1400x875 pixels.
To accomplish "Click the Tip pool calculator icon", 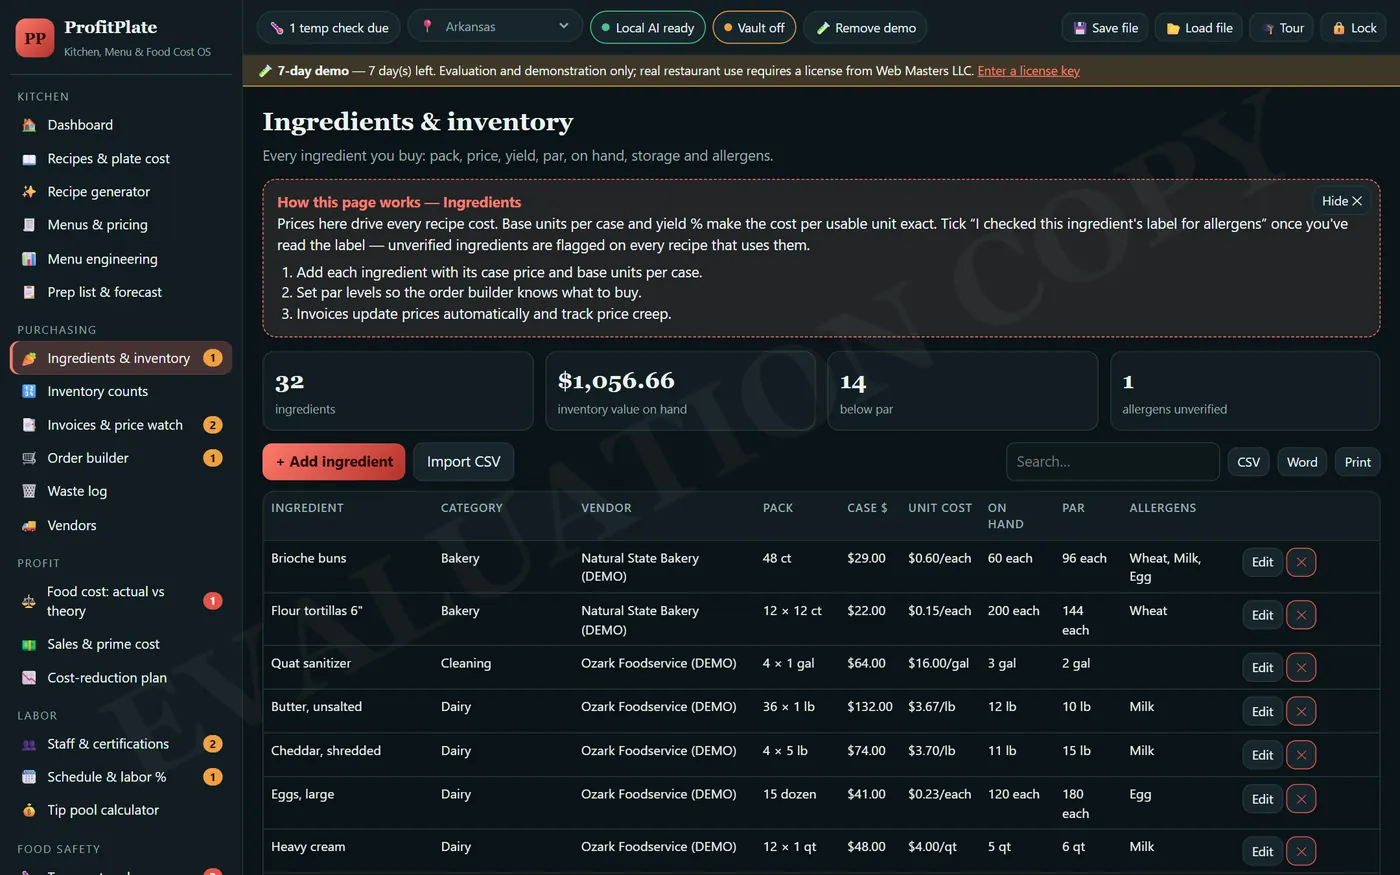I will [x=29, y=810].
